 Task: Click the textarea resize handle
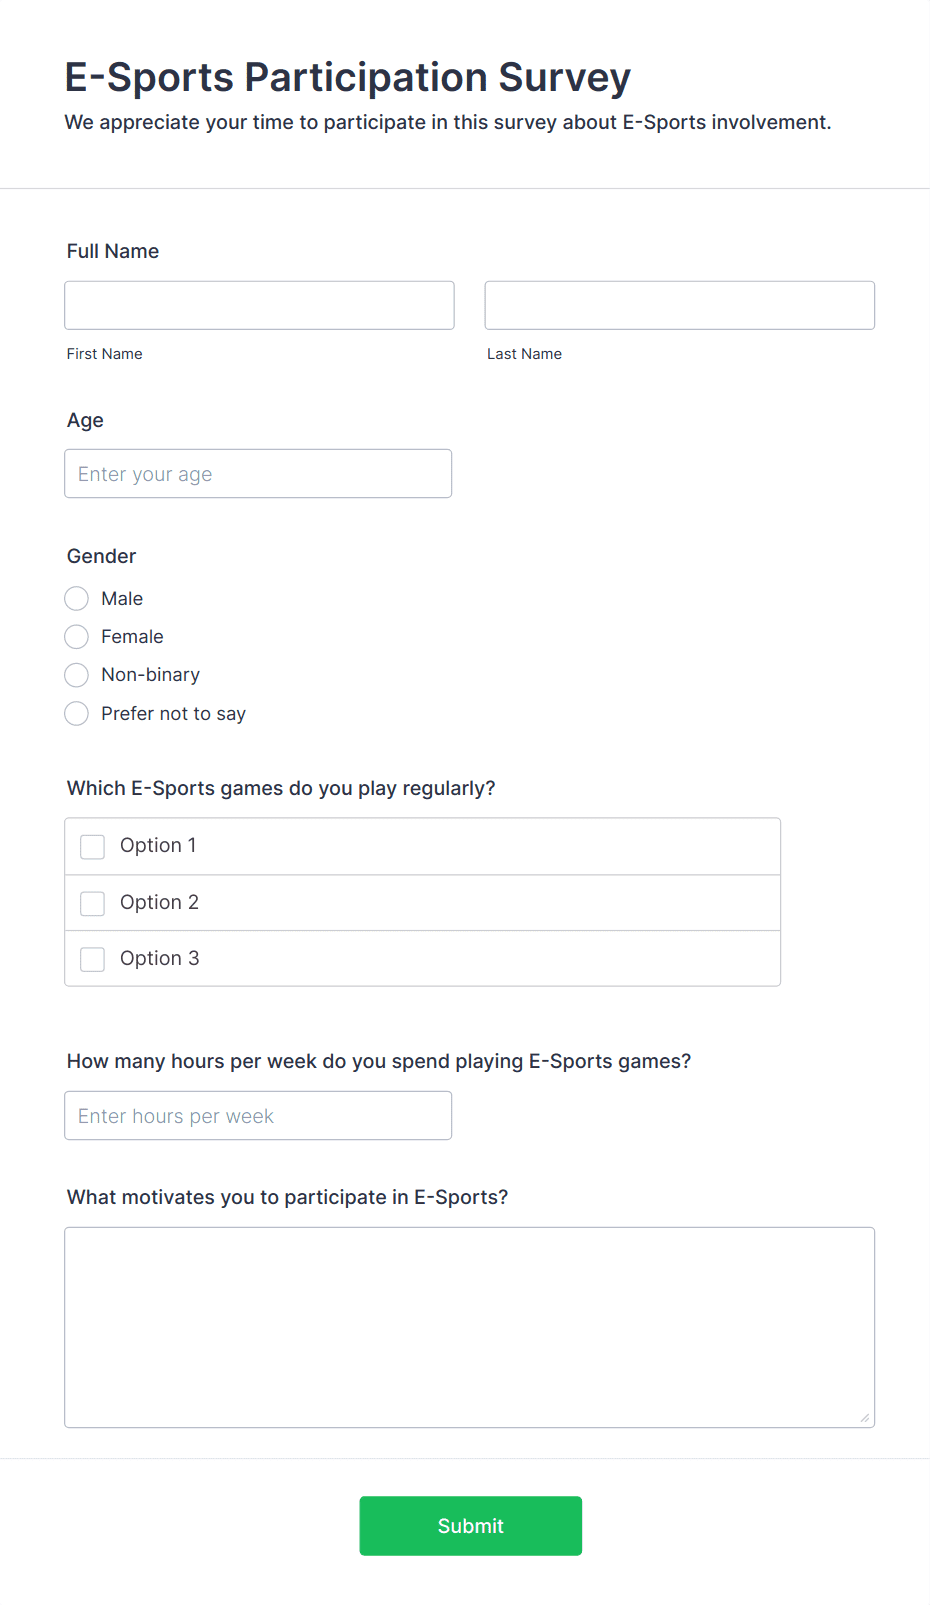[x=865, y=1417]
